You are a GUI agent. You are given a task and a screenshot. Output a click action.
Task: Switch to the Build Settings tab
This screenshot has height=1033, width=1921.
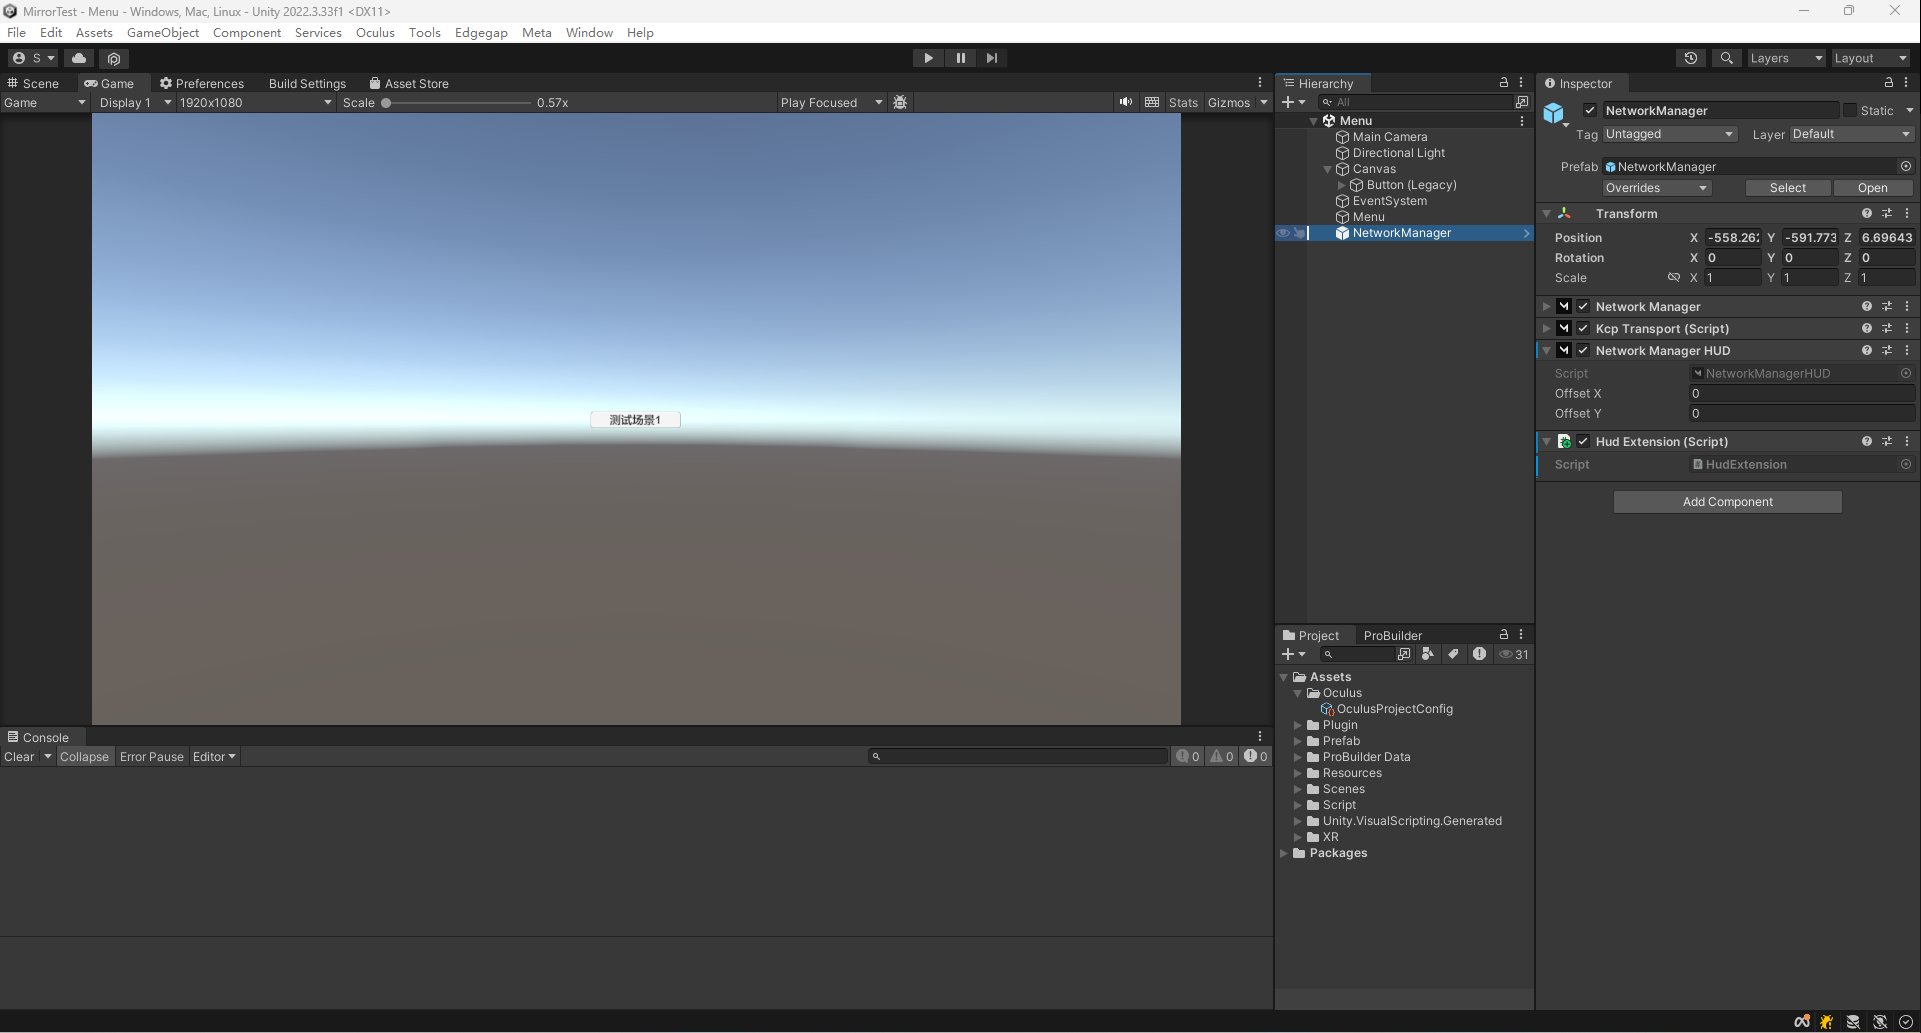pyautogui.click(x=307, y=83)
